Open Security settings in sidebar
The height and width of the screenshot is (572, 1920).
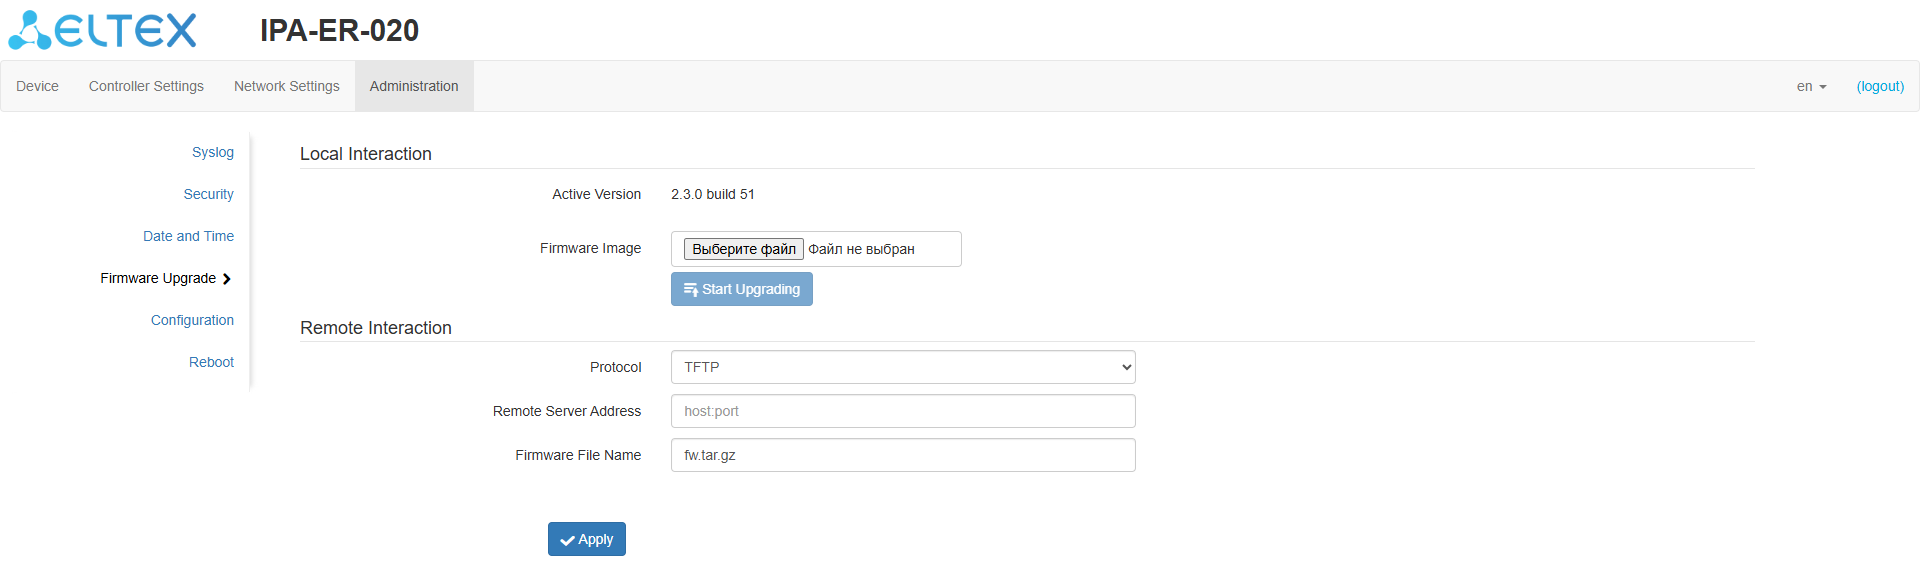208,195
